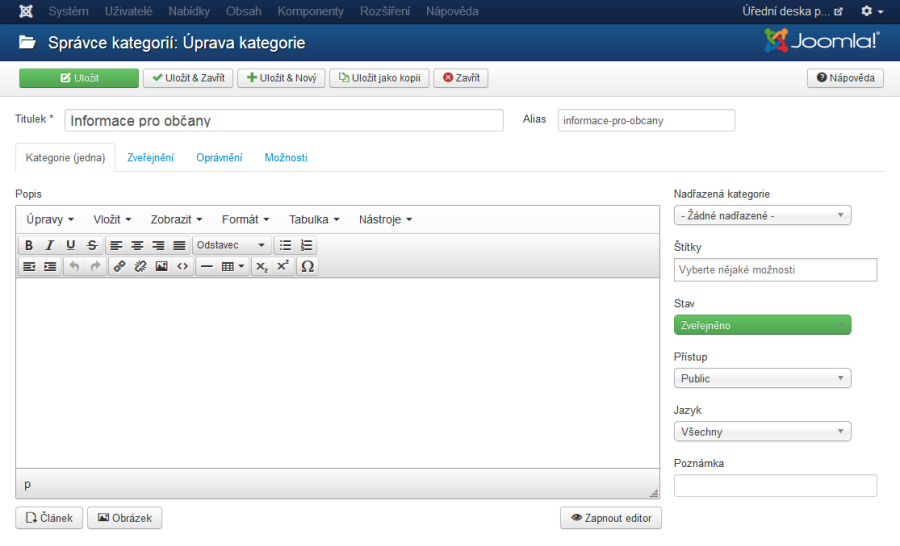
Task: Open source code view icon
Action: pyautogui.click(x=183, y=266)
